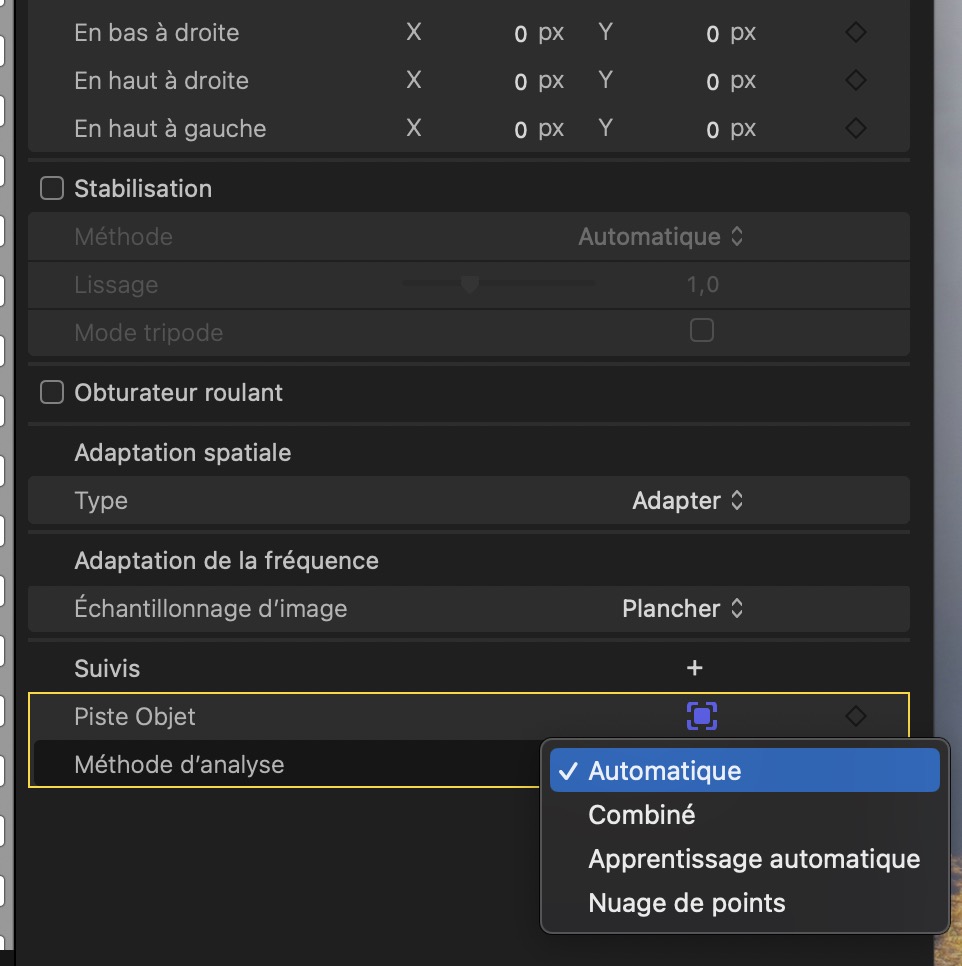Click Y value field of En haut à gauche
962x966 pixels.
tap(712, 129)
